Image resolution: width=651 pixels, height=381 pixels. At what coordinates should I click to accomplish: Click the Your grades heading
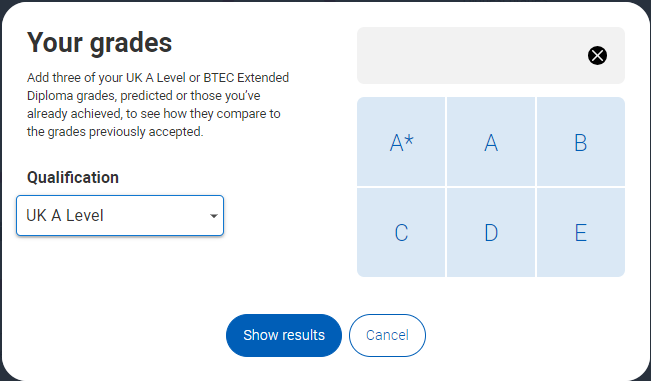point(100,42)
